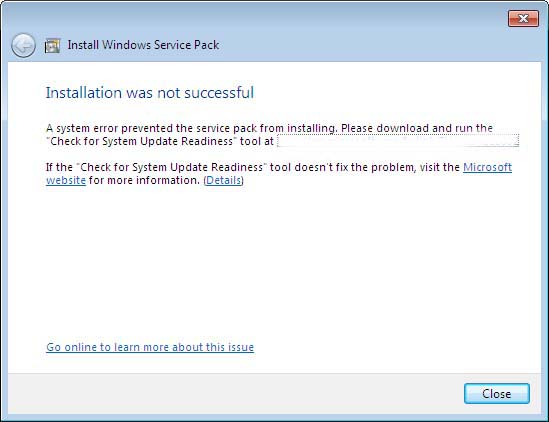
Task: Select the dotted URL box after "tool at"
Action: (x=398, y=141)
